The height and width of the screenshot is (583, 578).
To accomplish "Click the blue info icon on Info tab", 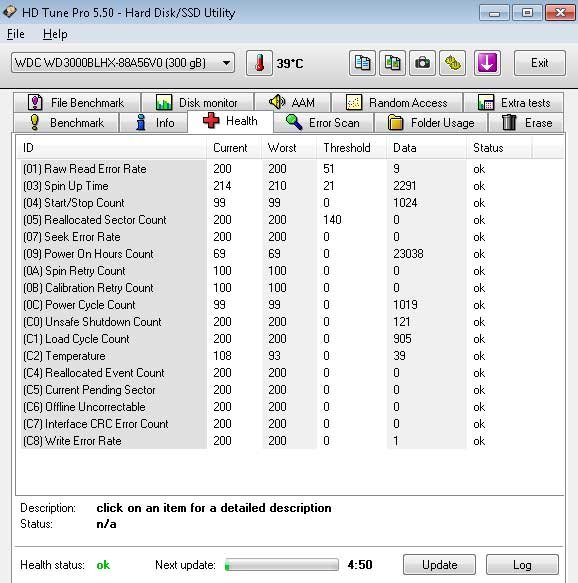I will [141, 122].
